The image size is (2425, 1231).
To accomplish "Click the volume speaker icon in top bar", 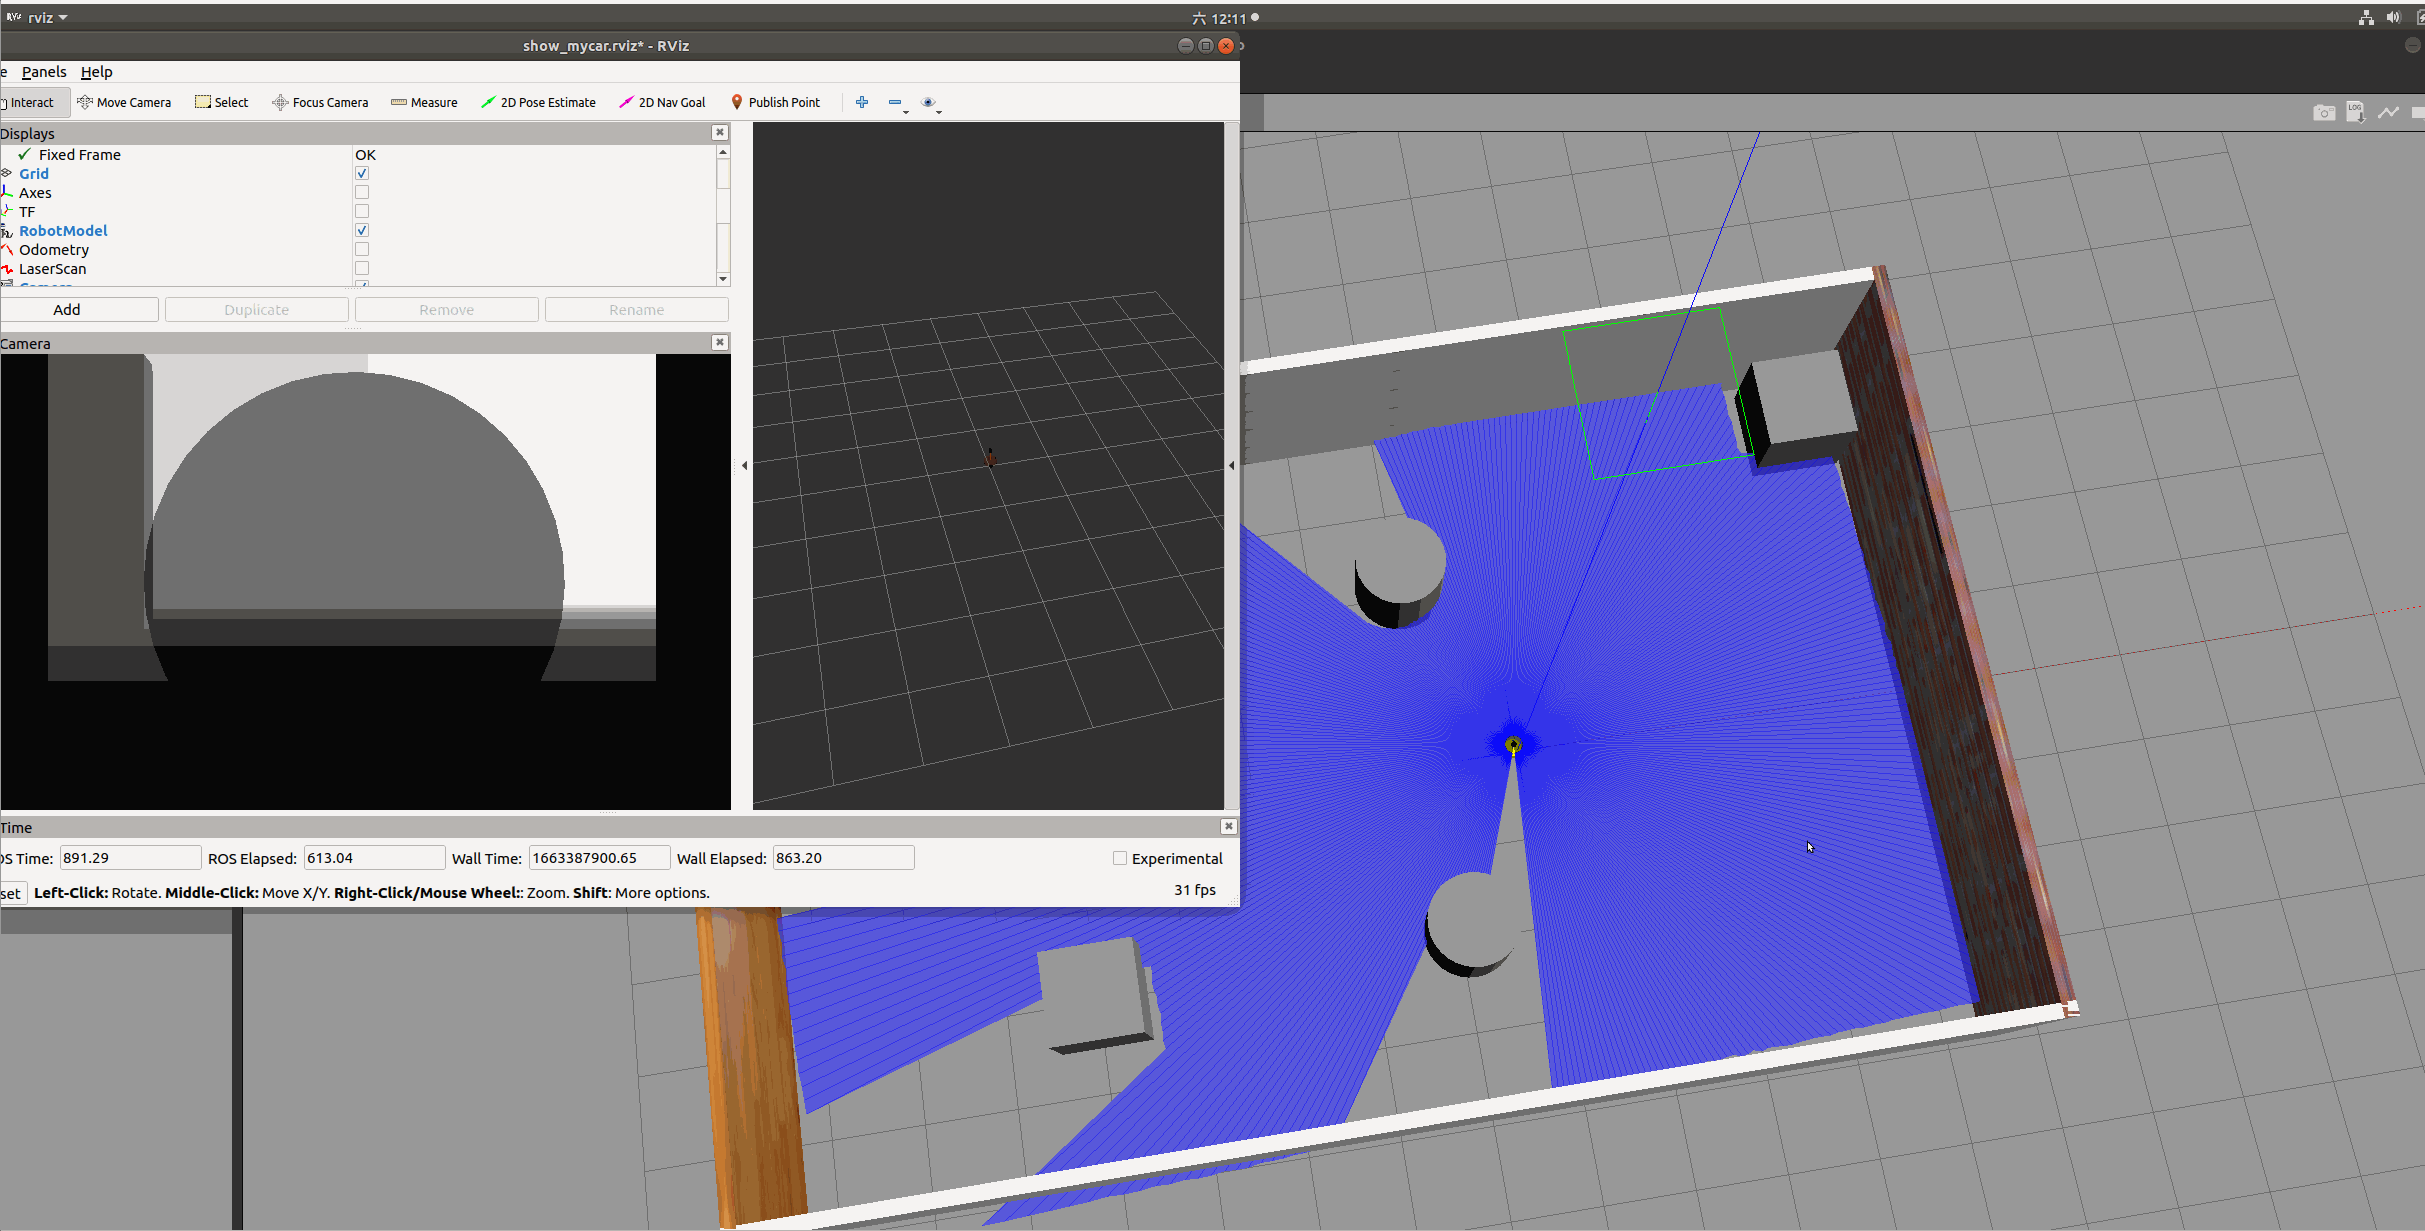I will (2393, 17).
